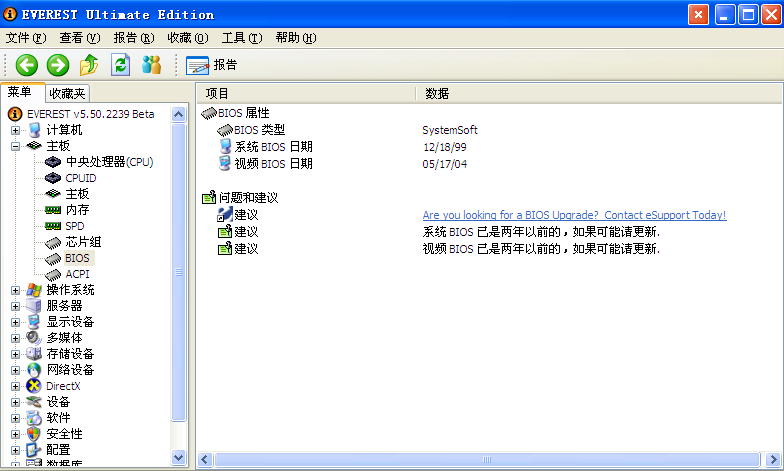Select the ACPI chip icon
Image resolution: width=784 pixels, height=471 pixels.
[x=52, y=274]
